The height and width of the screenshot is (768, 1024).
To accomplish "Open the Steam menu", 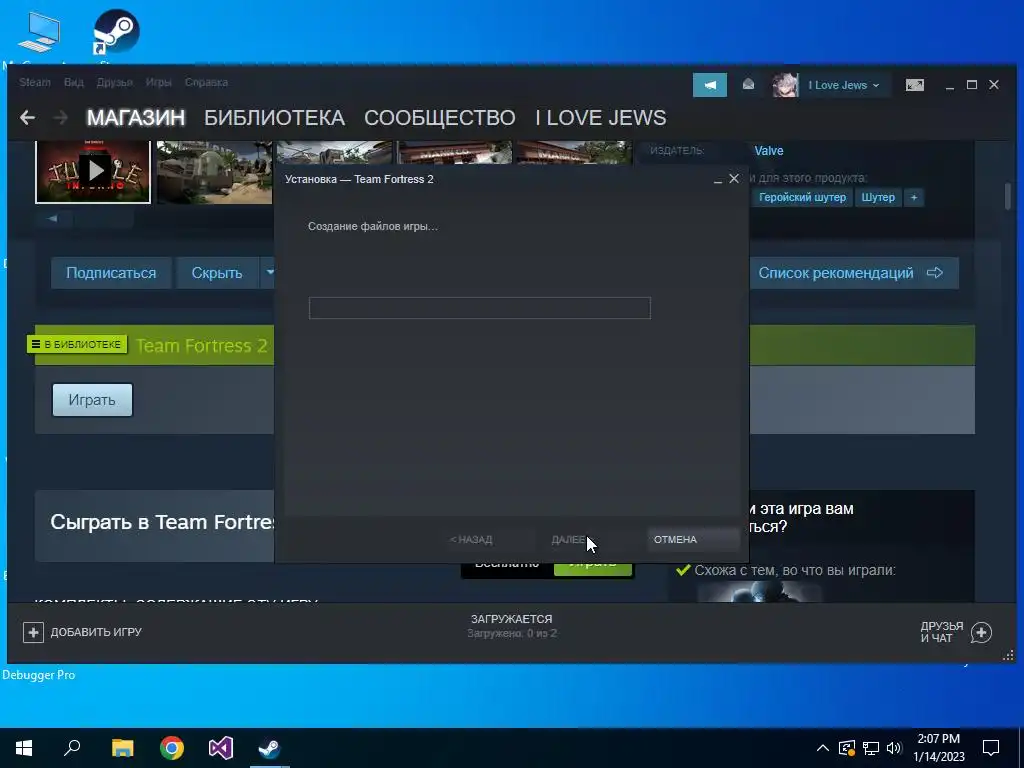I will pyautogui.click(x=35, y=82).
